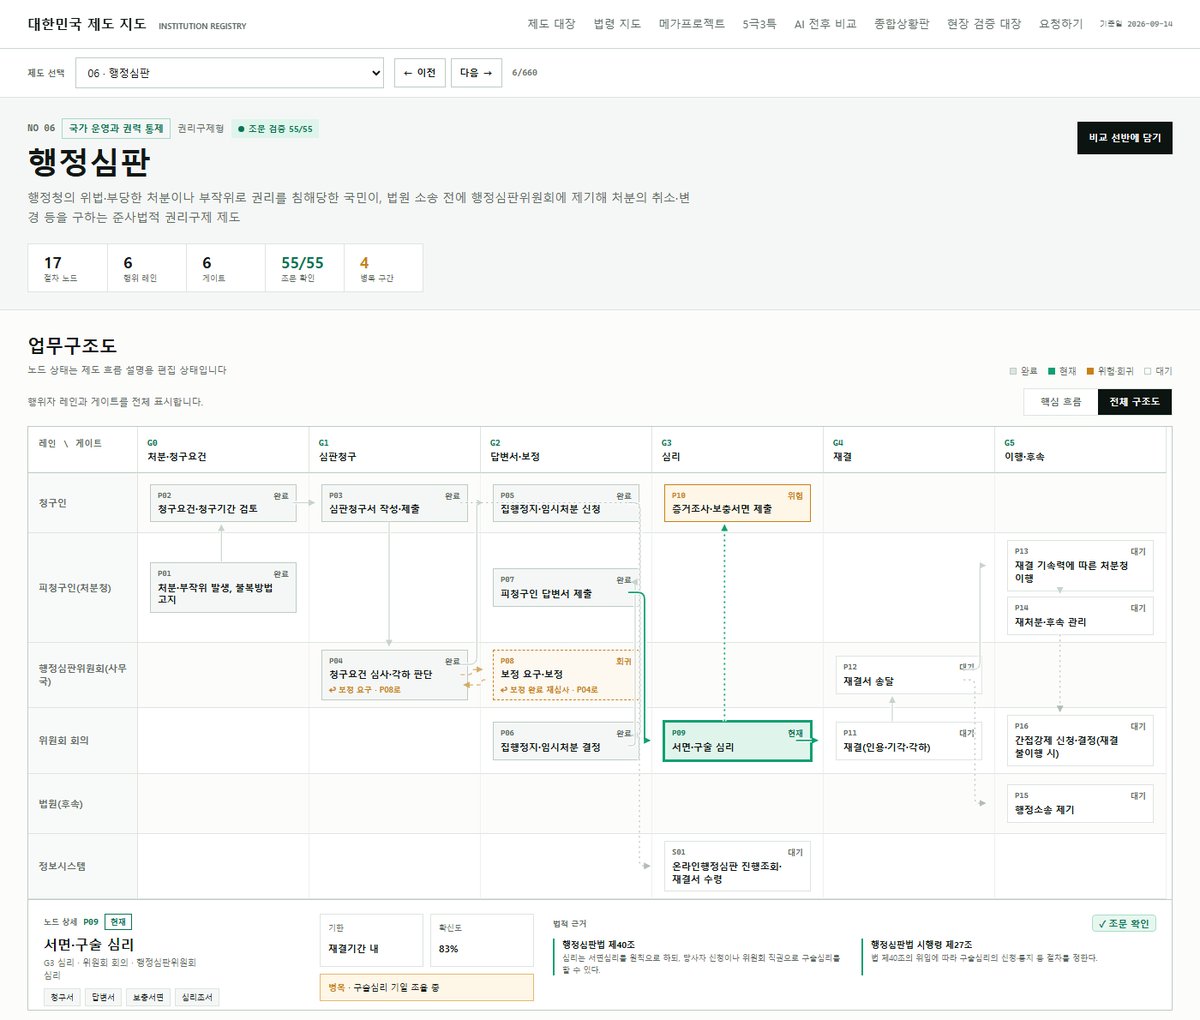Select current node P09 서면·구술 심리 in diagram
This screenshot has height=1020, width=1200.
737,741
